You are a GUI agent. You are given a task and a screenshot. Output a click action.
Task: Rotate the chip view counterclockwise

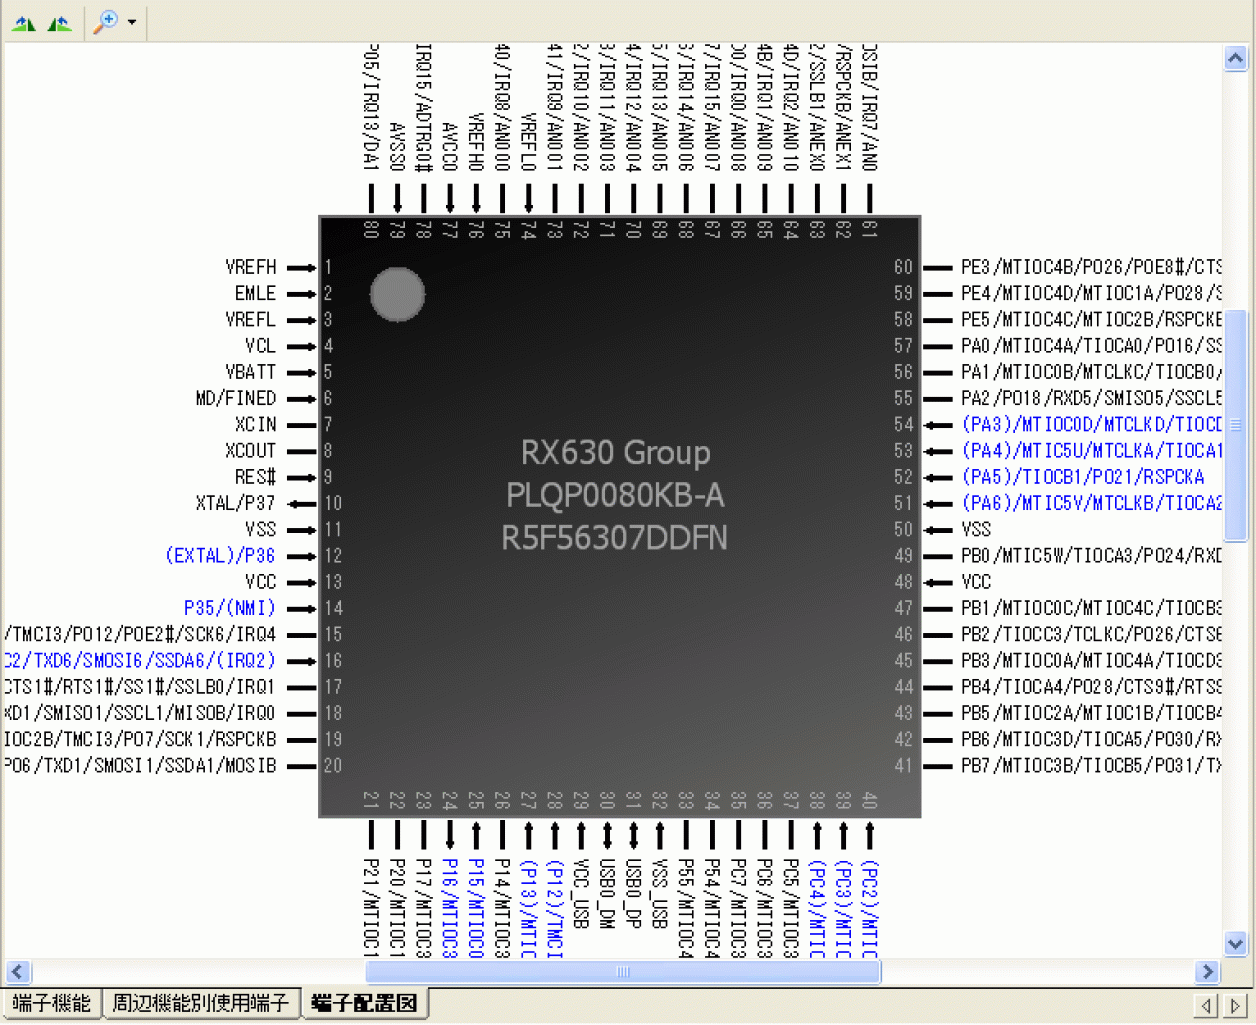point(23,22)
